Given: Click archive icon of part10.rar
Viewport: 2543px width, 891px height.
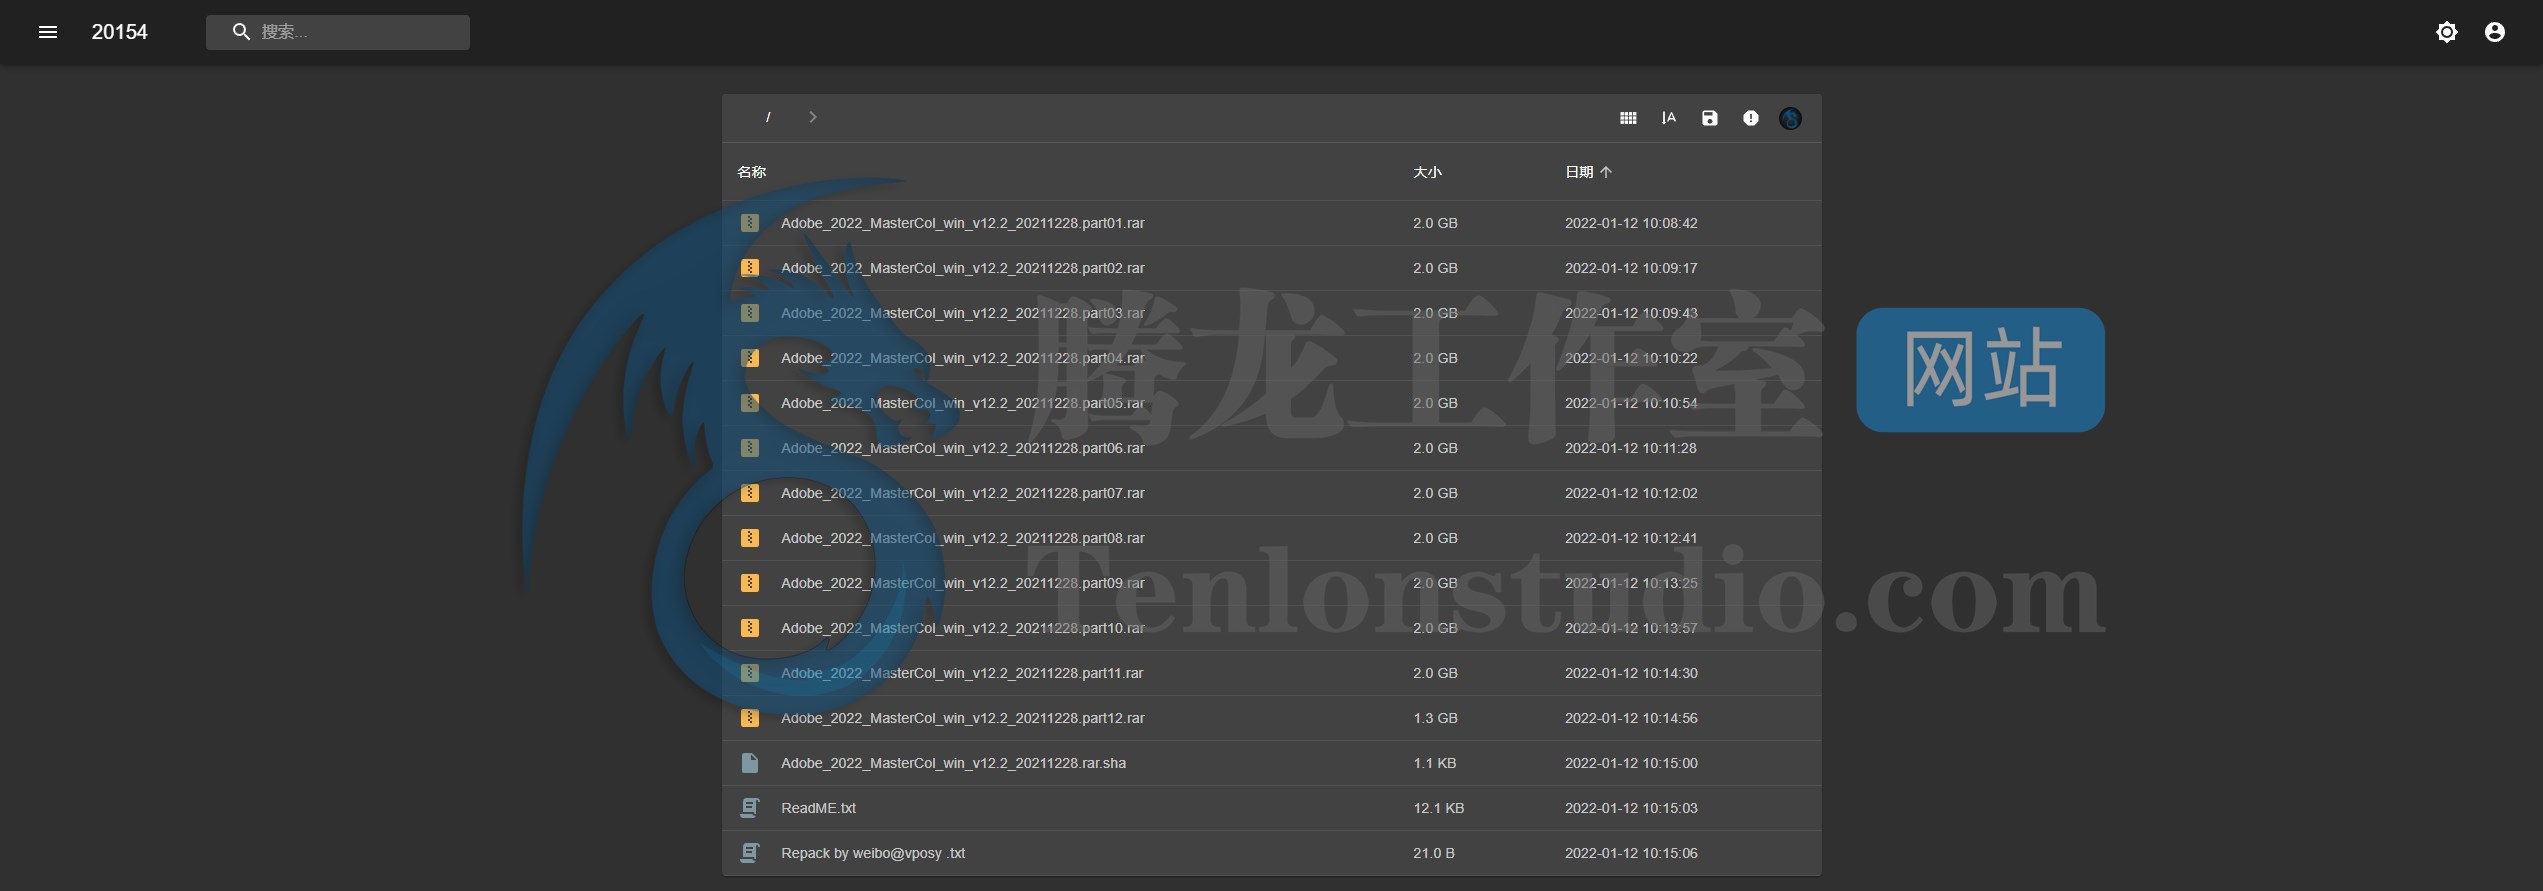Looking at the screenshot, I should (749, 628).
